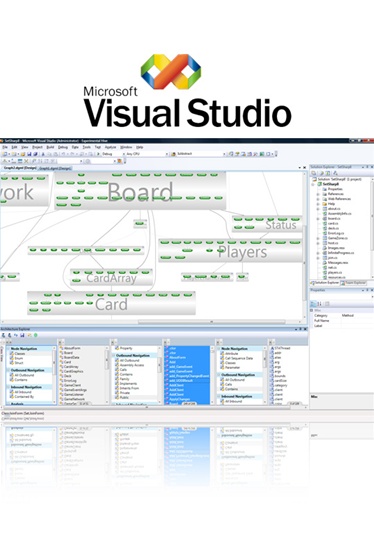This screenshot has height=540, width=374.
Task: Click the Alphabetical sort icon in Properties panel
Action: pyautogui.click(x=320, y=304)
